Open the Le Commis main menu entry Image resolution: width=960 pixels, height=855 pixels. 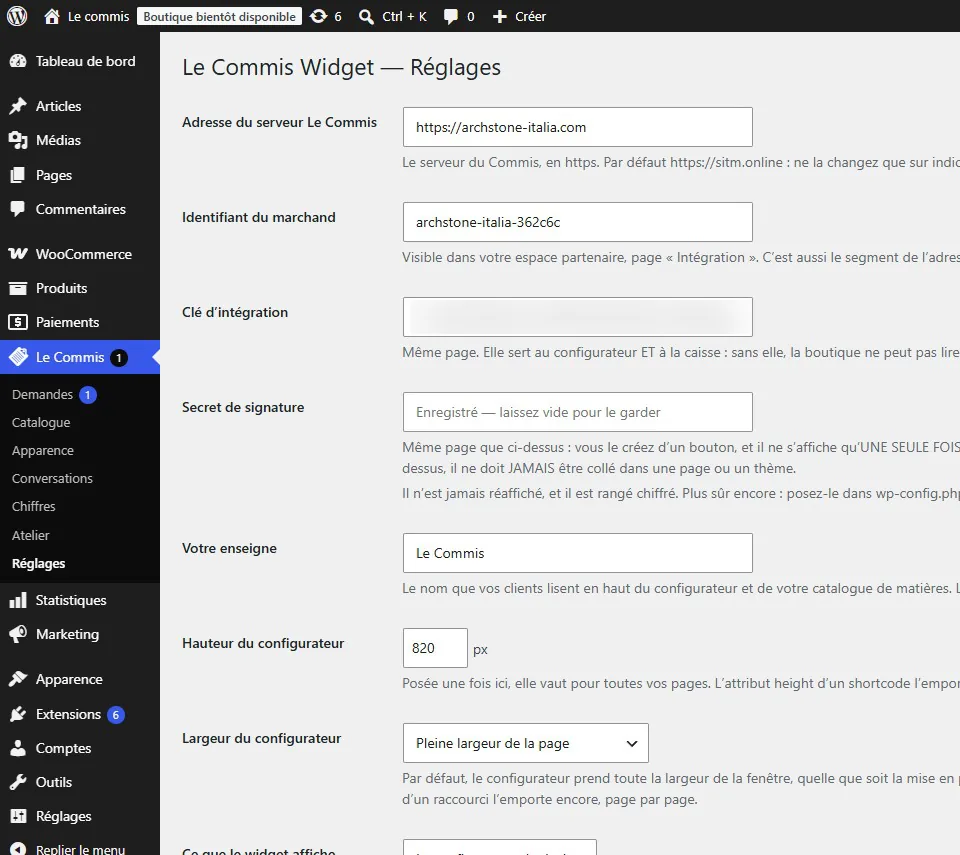80,357
